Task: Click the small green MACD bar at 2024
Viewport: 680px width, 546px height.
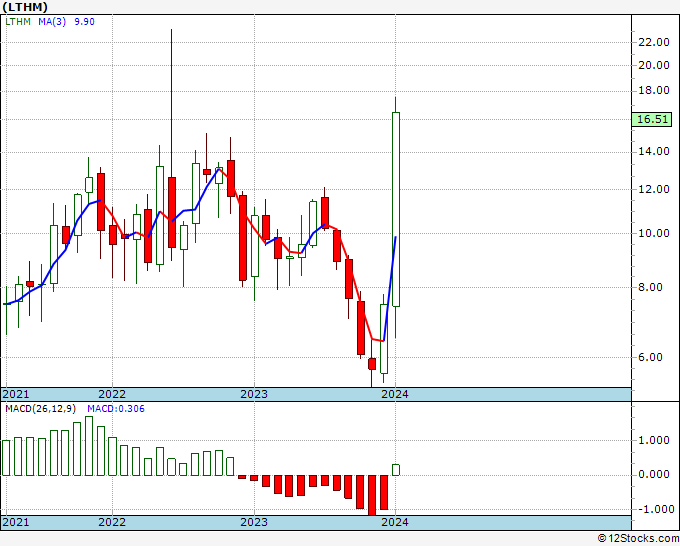Action: point(396,470)
